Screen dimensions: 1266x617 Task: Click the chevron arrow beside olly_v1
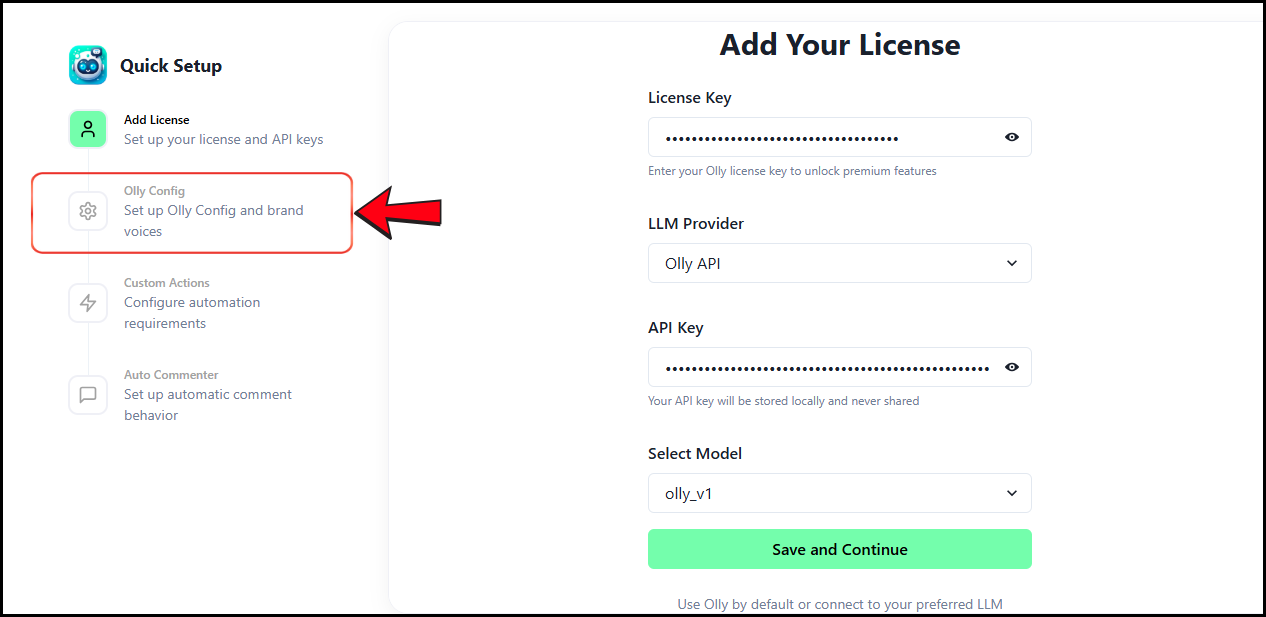click(1012, 493)
